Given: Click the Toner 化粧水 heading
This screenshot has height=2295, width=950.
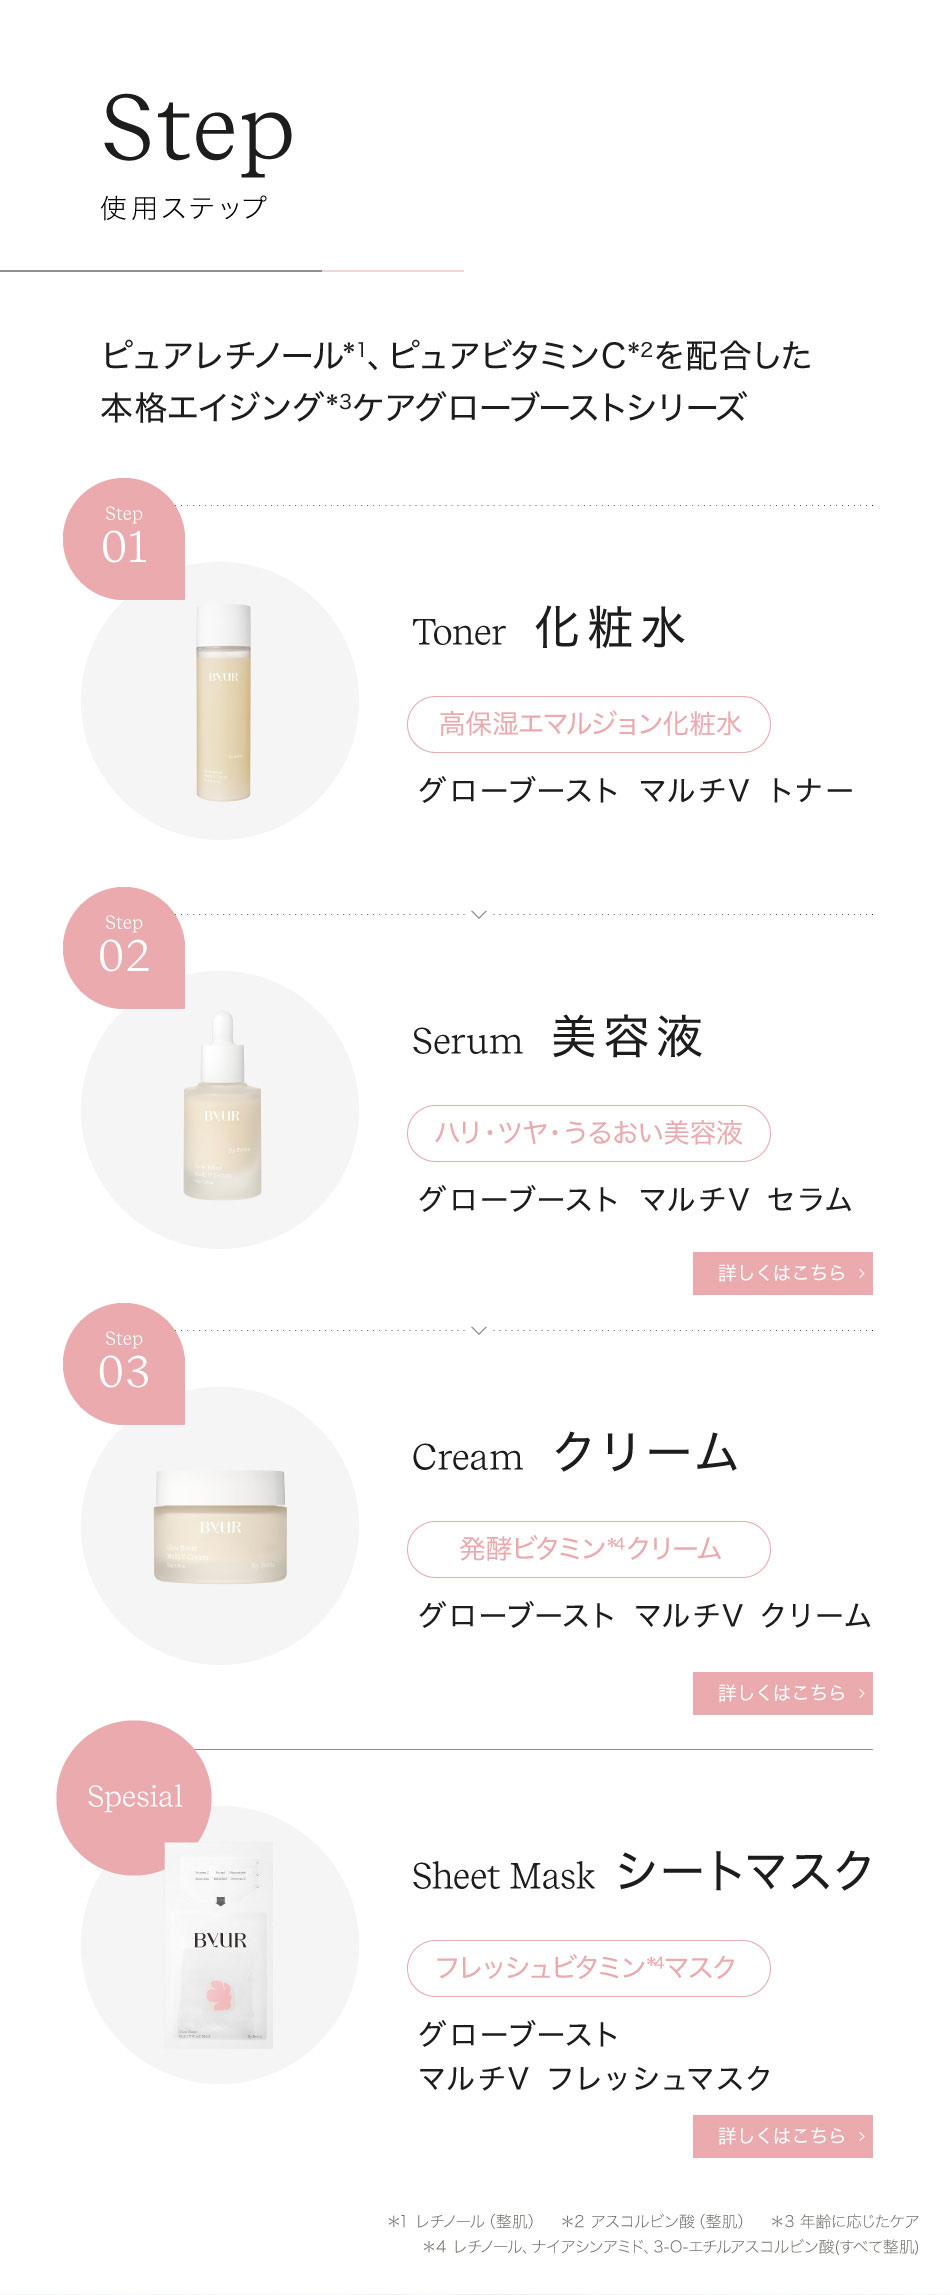Looking at the screenshot, I should coord(549,629).
